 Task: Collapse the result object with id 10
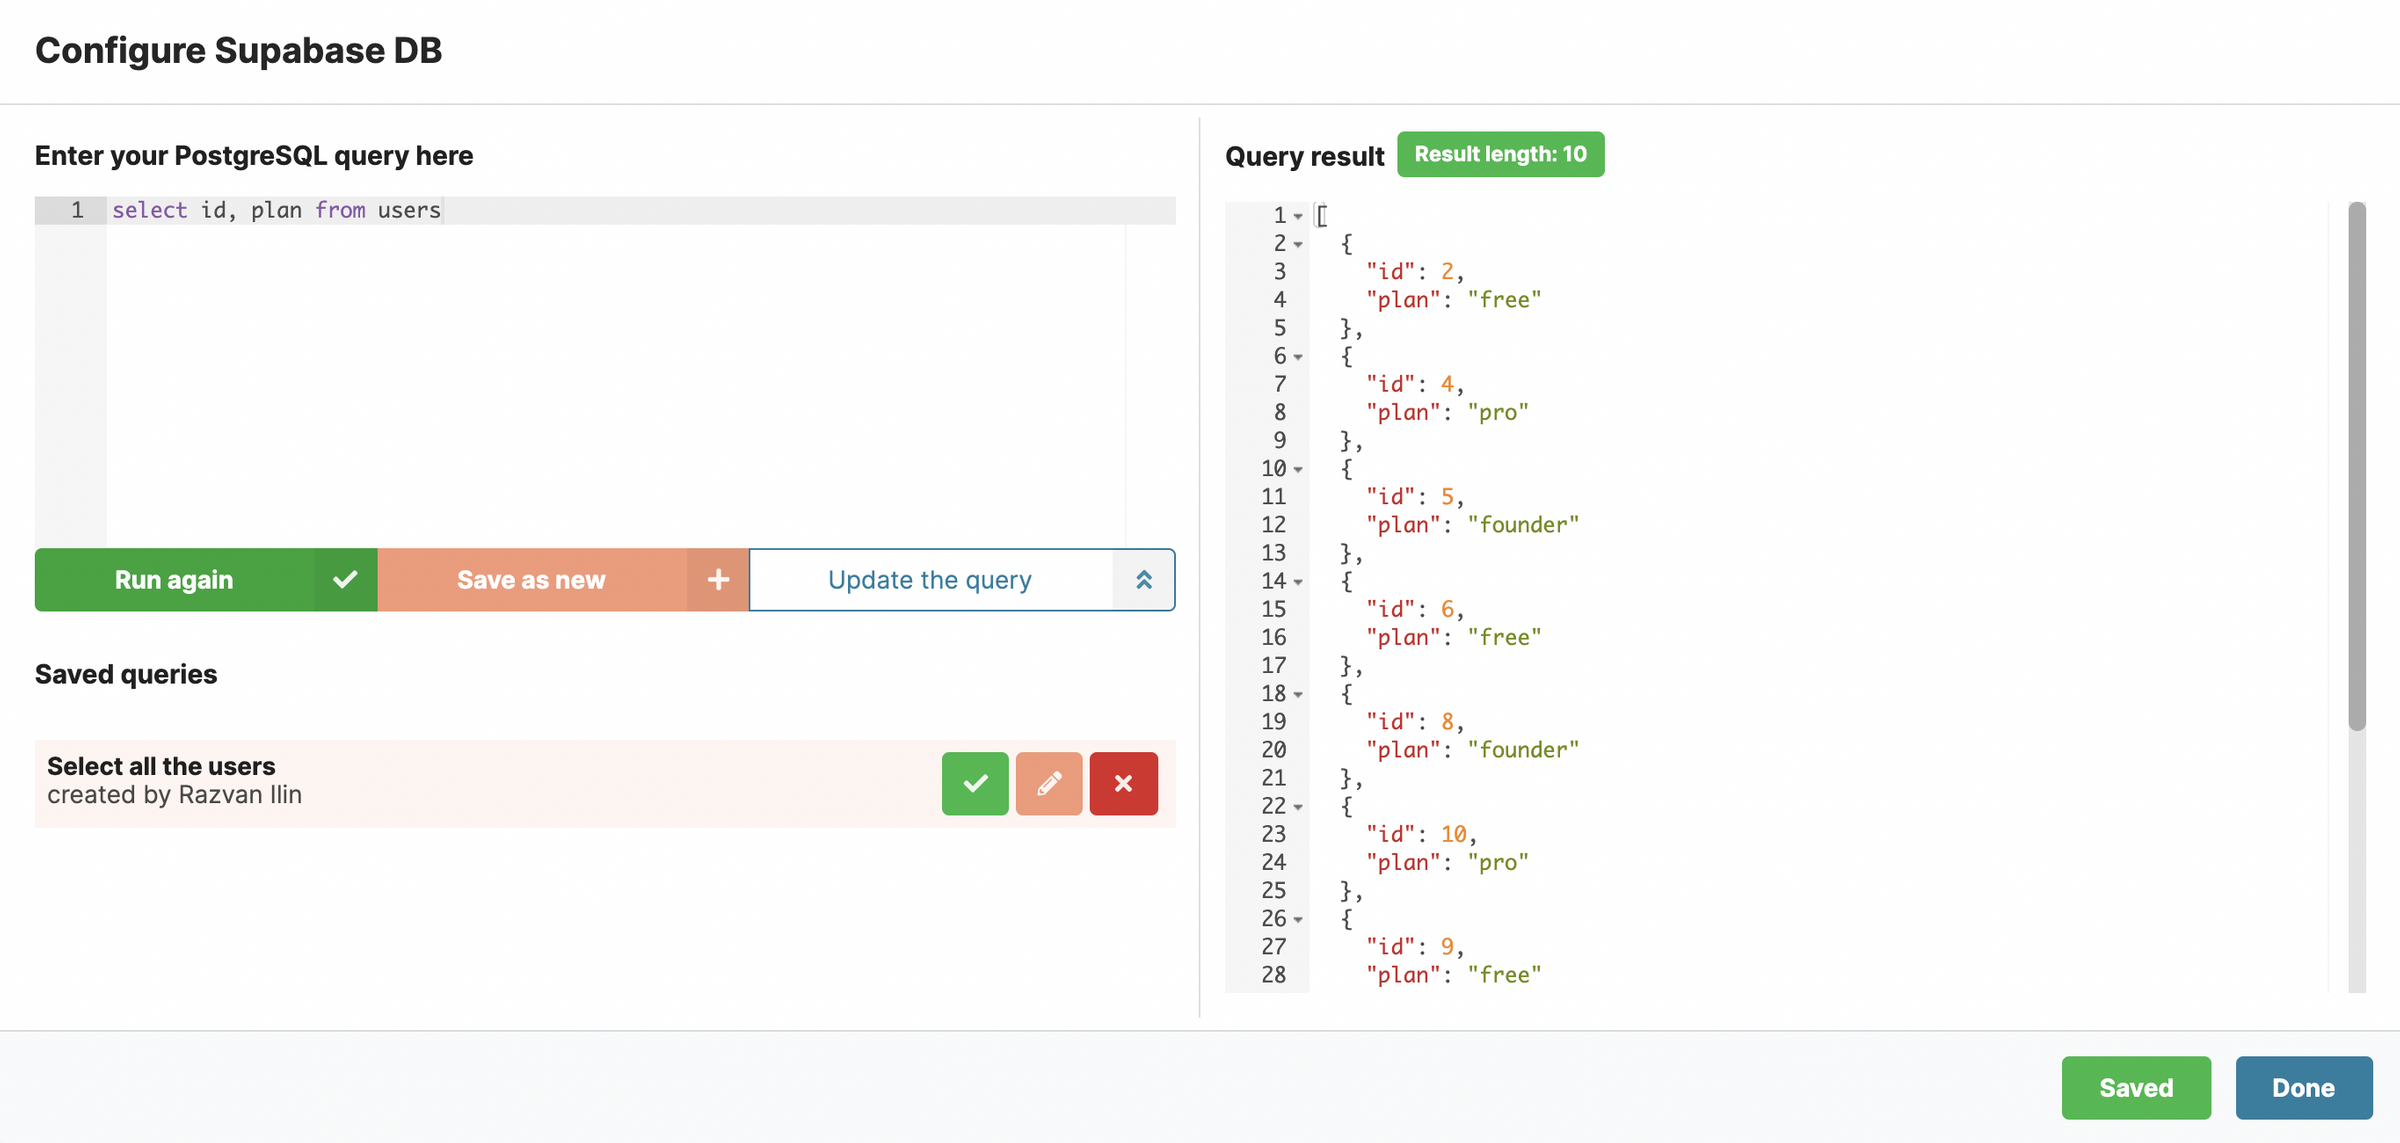tap(1298, 806)
